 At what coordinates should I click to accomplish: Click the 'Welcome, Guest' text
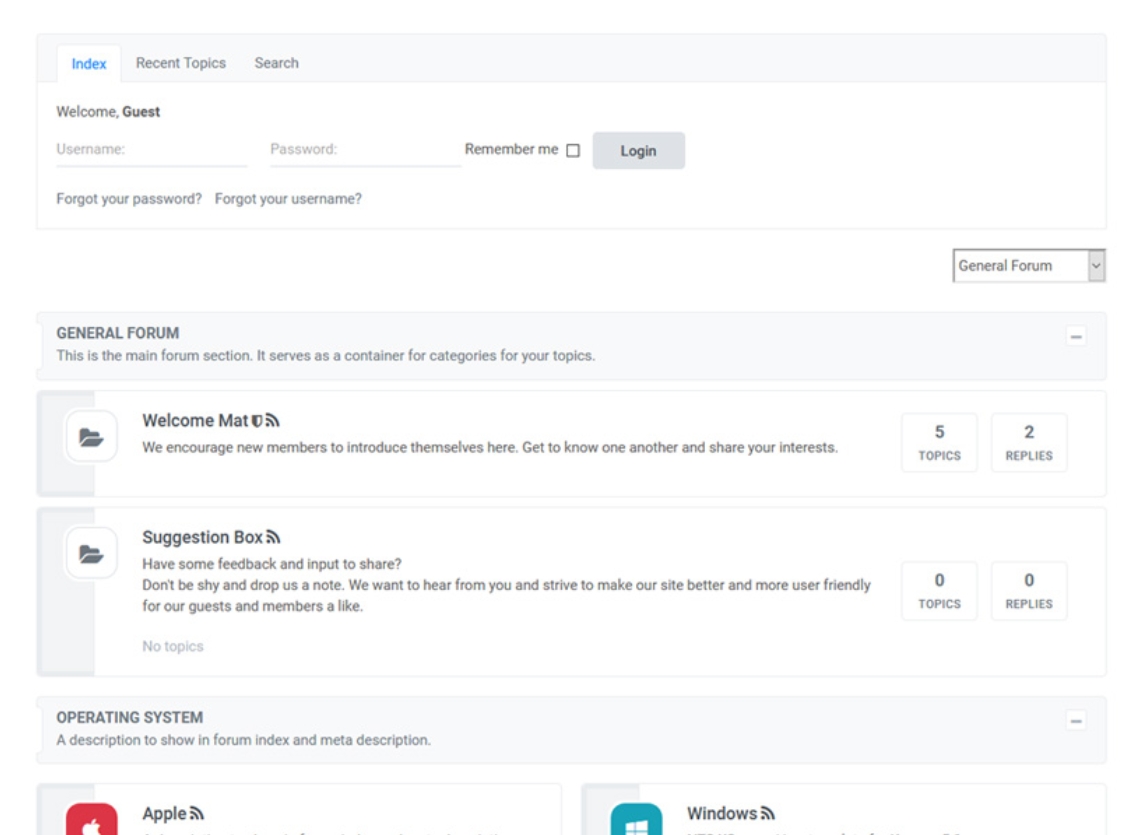pyautogui.click(x=108, y=112)
